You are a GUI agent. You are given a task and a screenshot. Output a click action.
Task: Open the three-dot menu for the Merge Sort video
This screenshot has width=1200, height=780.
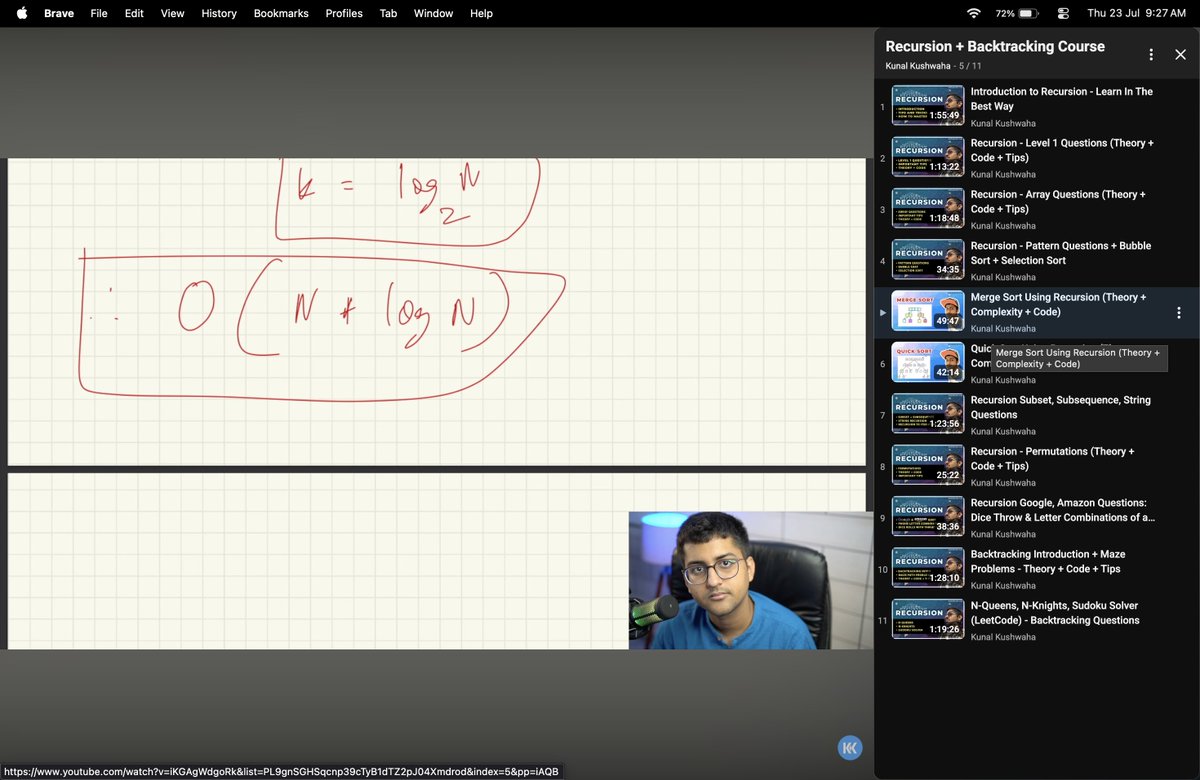(x=1179, y=313)
